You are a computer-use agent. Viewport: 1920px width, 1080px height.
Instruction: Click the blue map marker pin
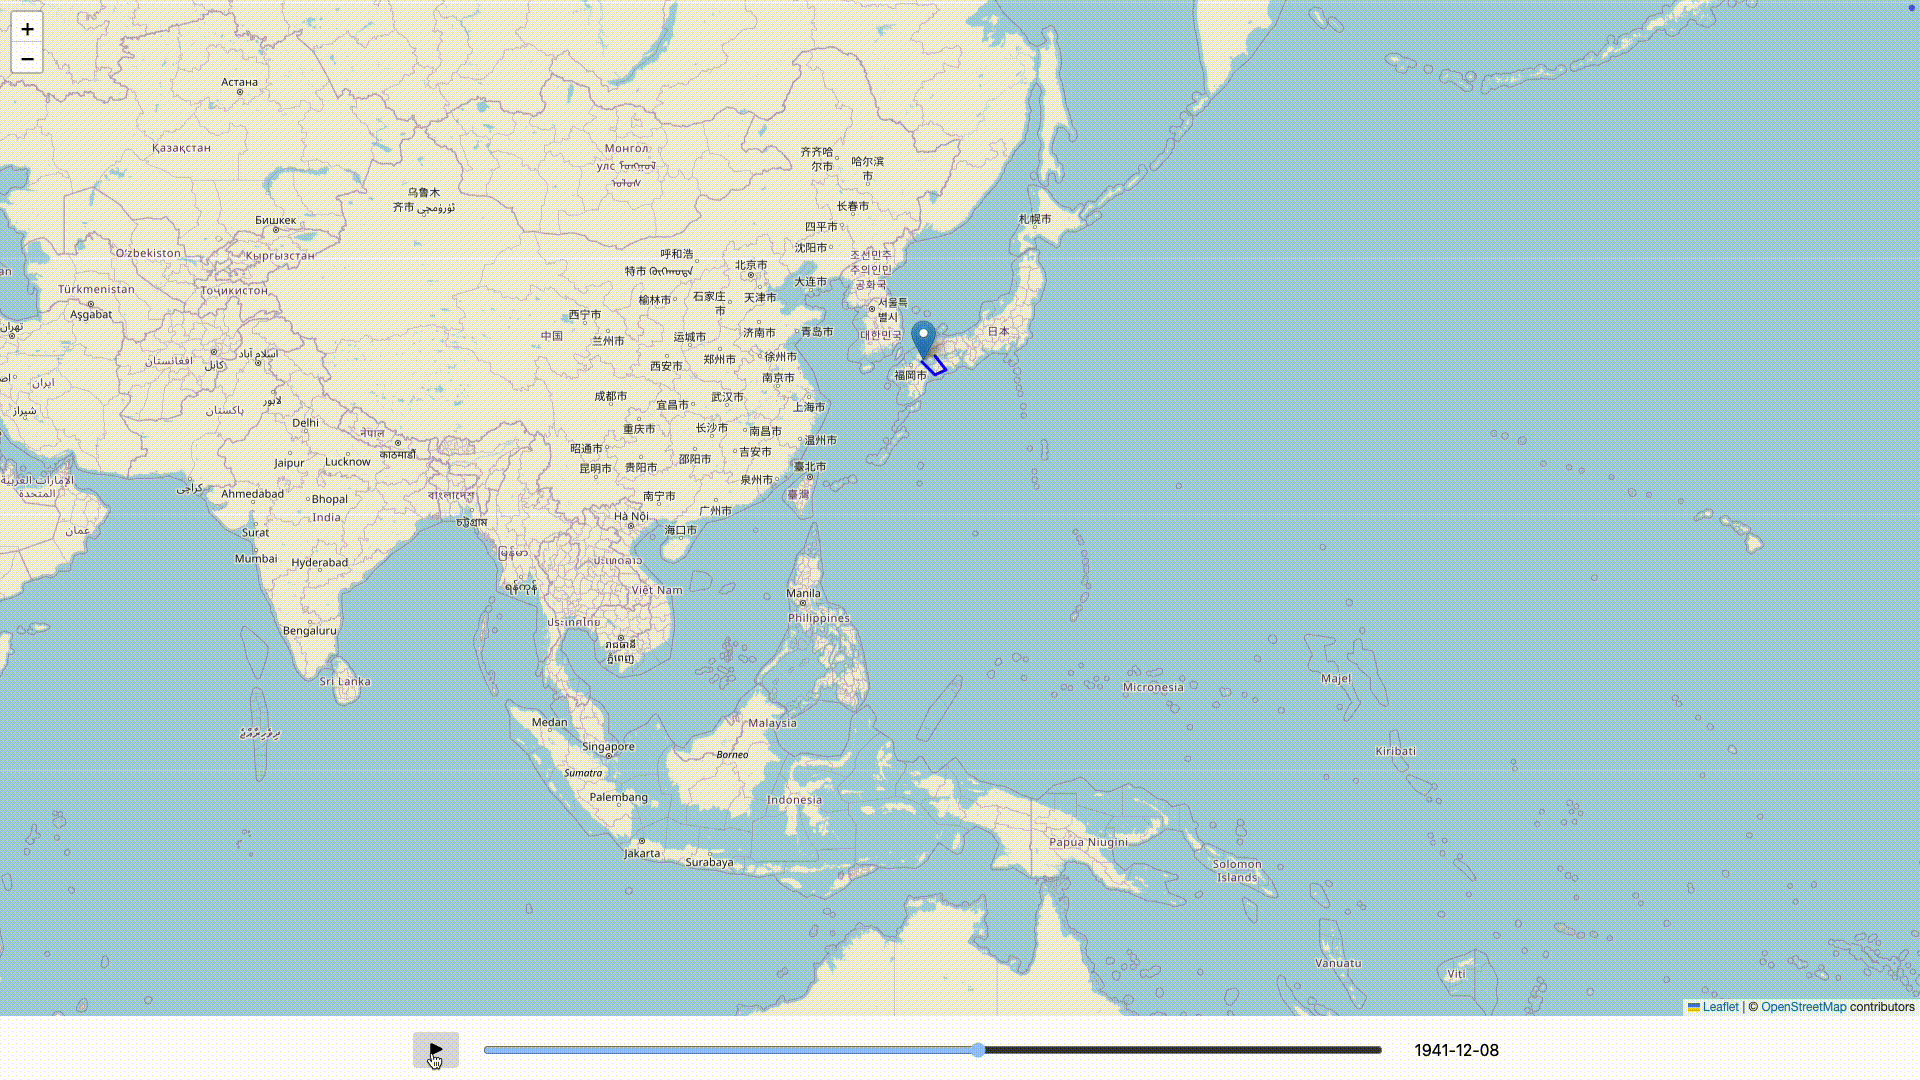(923, 339)
